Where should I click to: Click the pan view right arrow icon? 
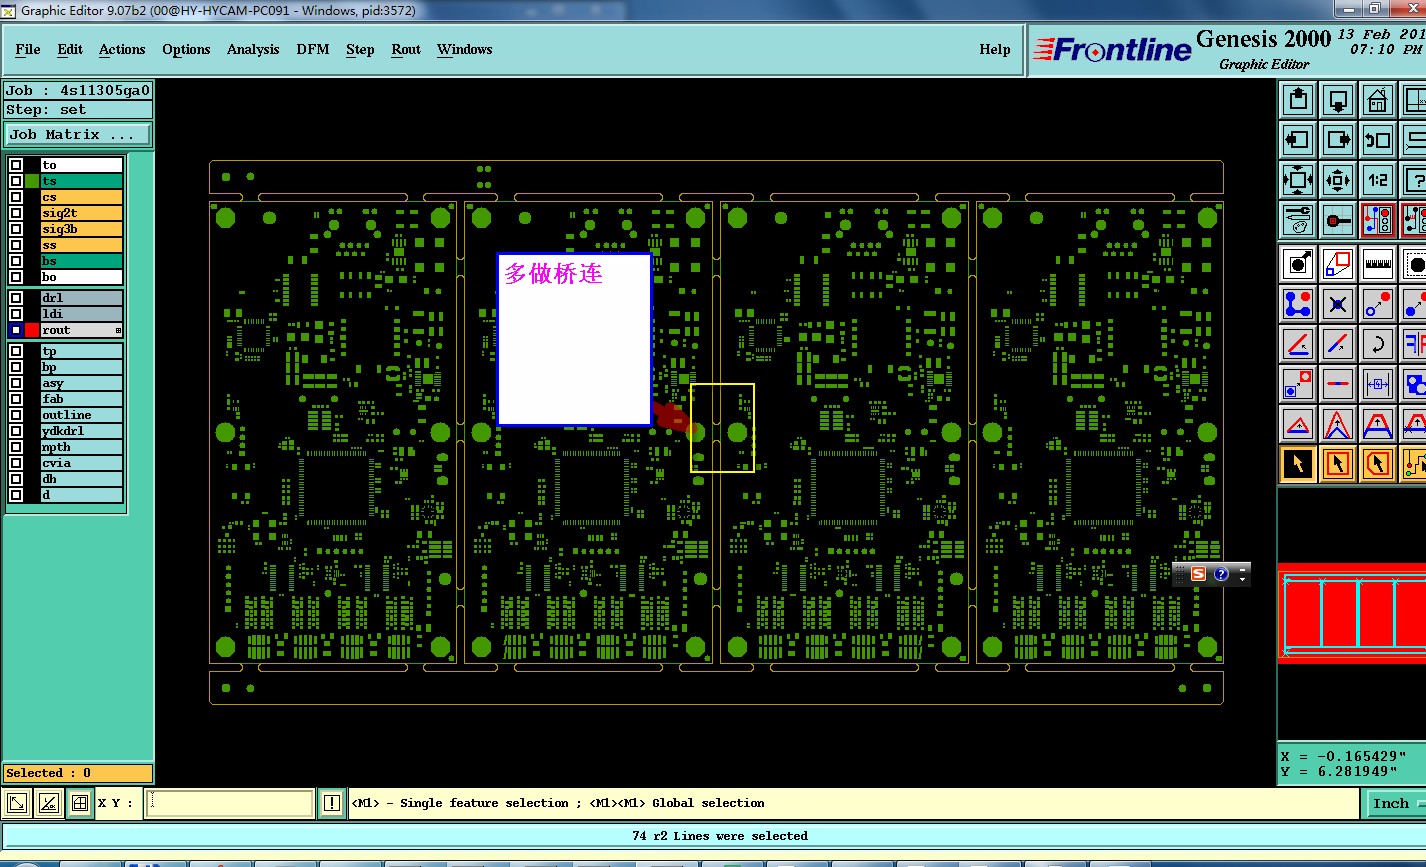pyautogui.click(x=1338, y=140)
